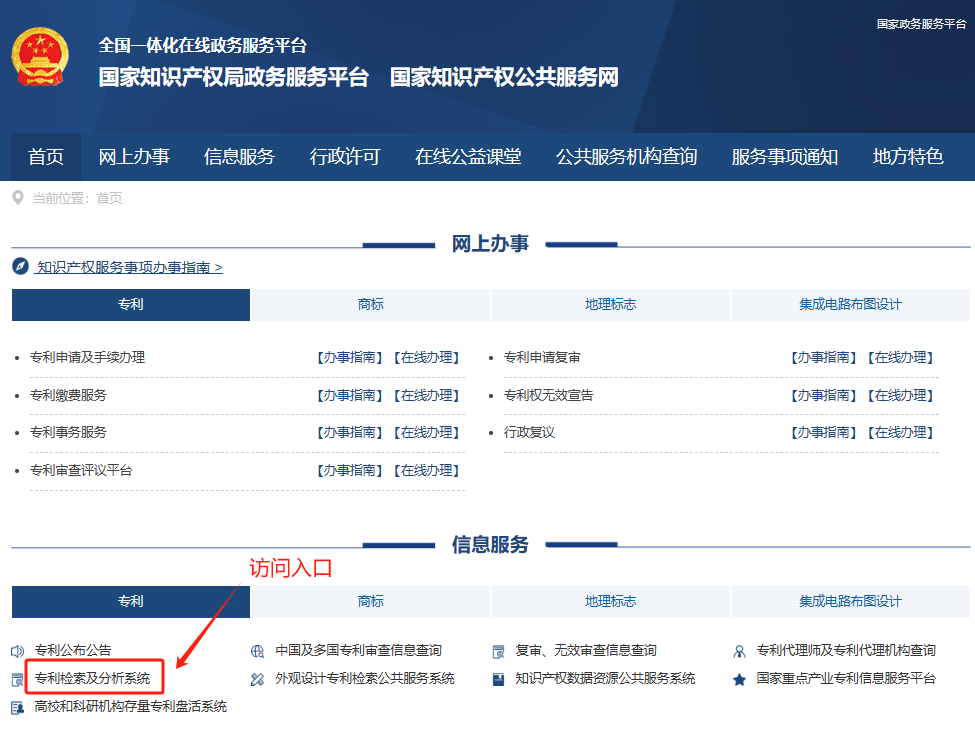Open 知识产权服务事项办事指南 link
This screenshot has width=975, height=732.
click(129, 267)
